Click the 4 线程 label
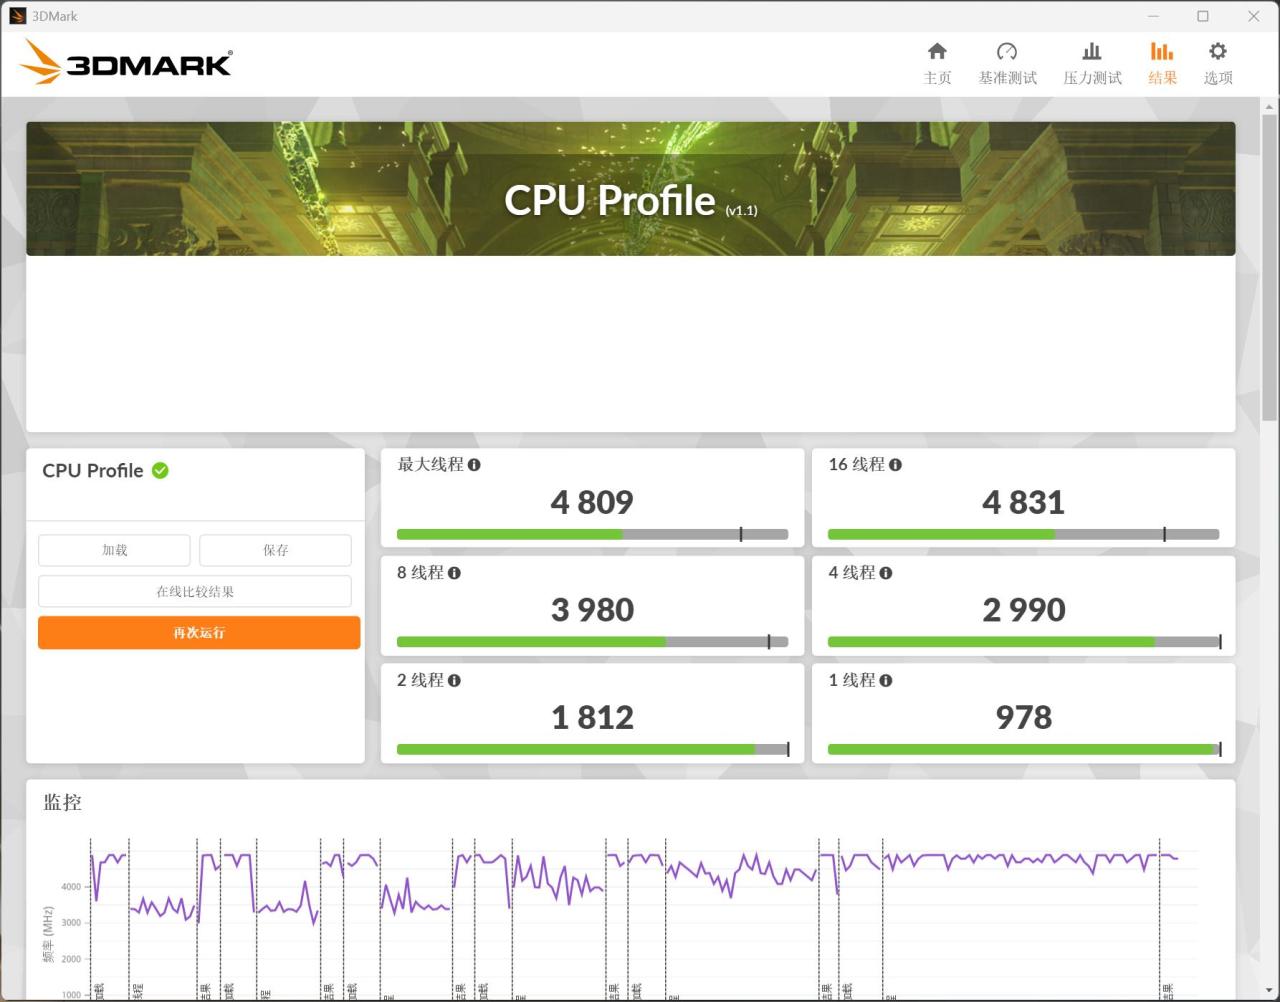The image size is (1280, 1002). tap(852, 573)
